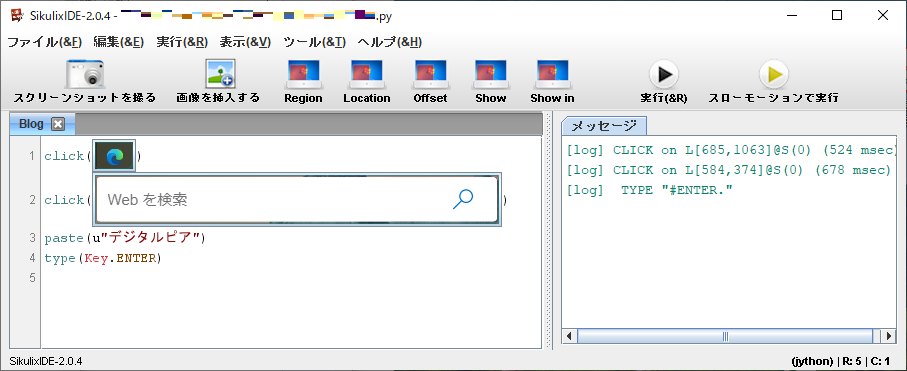Click the SikulixIDE-2.0.4 status bar text
Screen dimensions: 907x371
pos(46,361)
